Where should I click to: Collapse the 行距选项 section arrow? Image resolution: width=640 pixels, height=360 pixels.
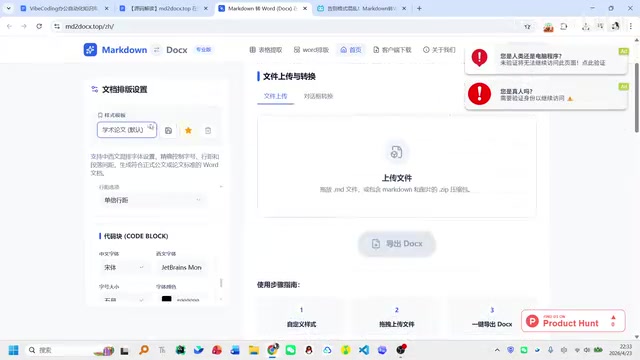pos(221,187)
